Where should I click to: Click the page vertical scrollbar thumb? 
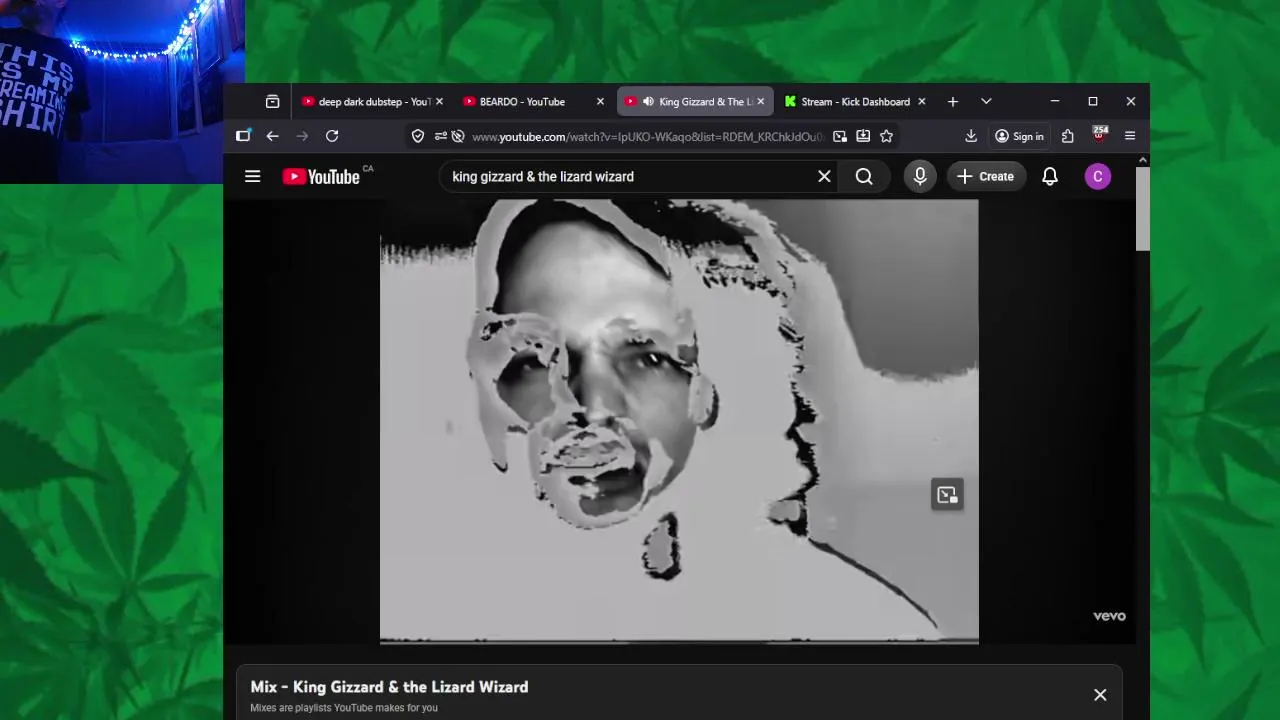(1143, 208)
